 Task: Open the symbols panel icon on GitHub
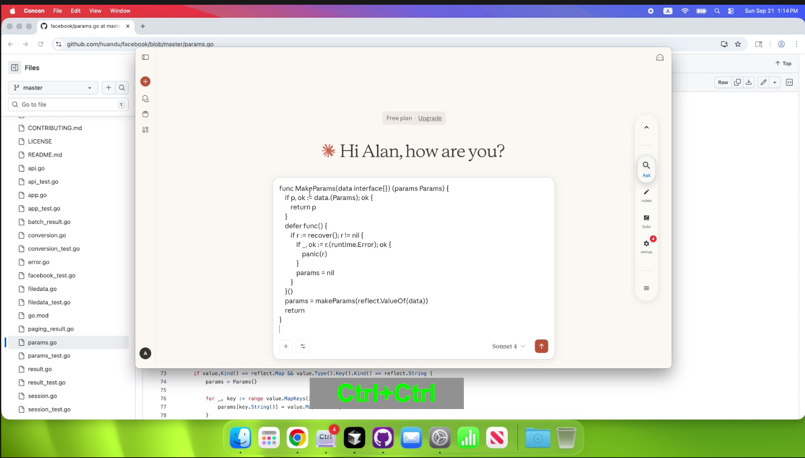(x=790, y=82)
